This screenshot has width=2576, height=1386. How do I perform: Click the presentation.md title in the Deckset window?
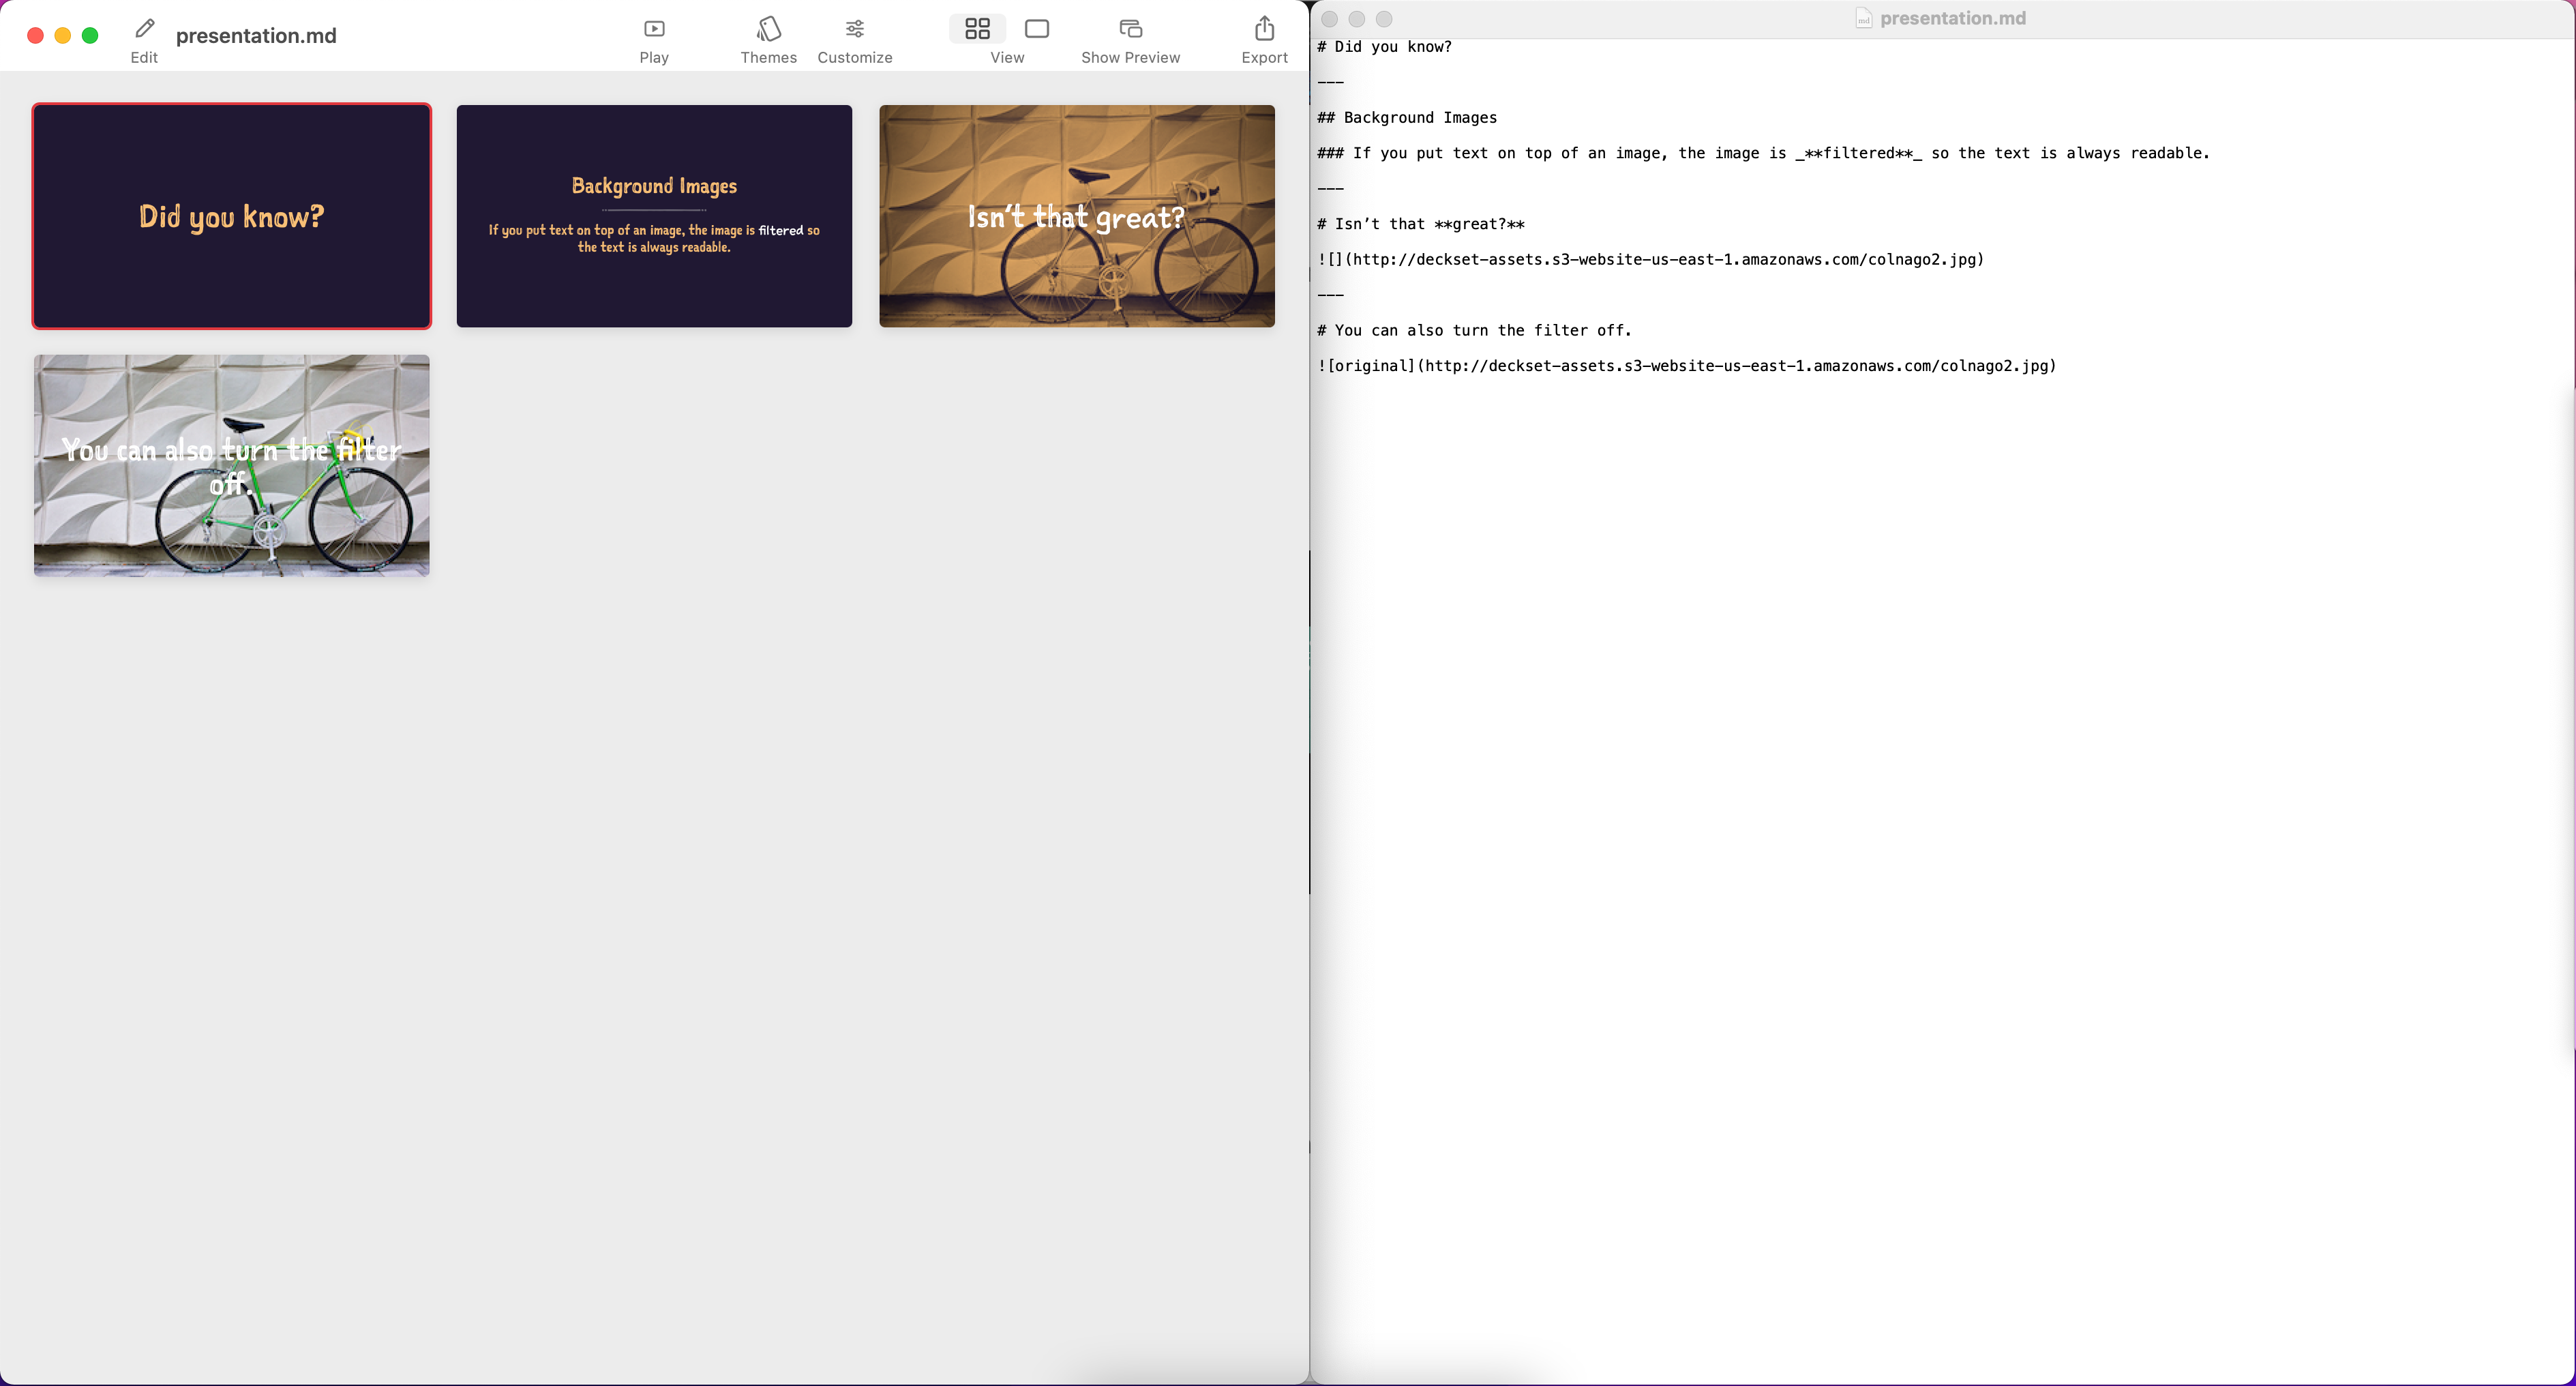256,36
